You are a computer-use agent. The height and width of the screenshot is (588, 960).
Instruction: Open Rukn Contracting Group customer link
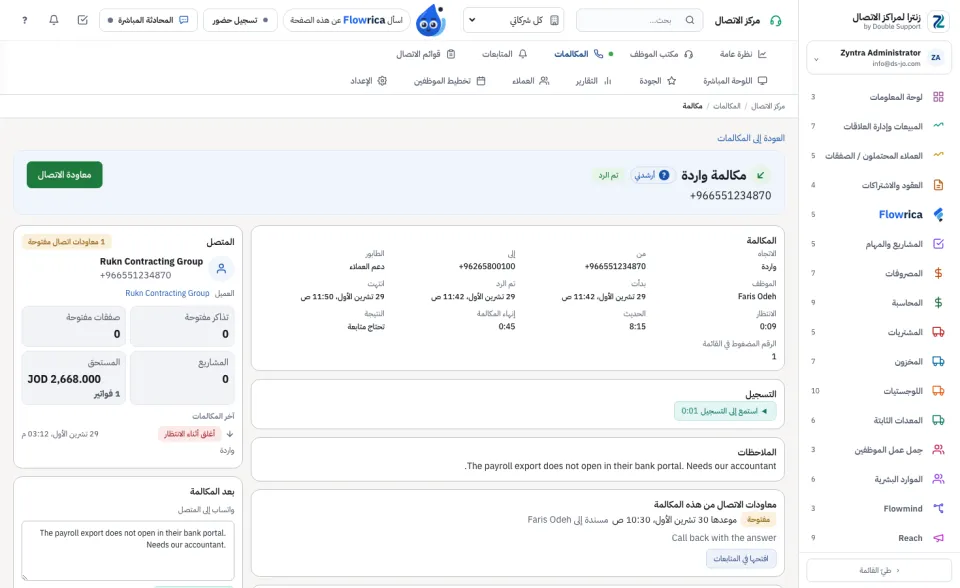pos(167,293)
